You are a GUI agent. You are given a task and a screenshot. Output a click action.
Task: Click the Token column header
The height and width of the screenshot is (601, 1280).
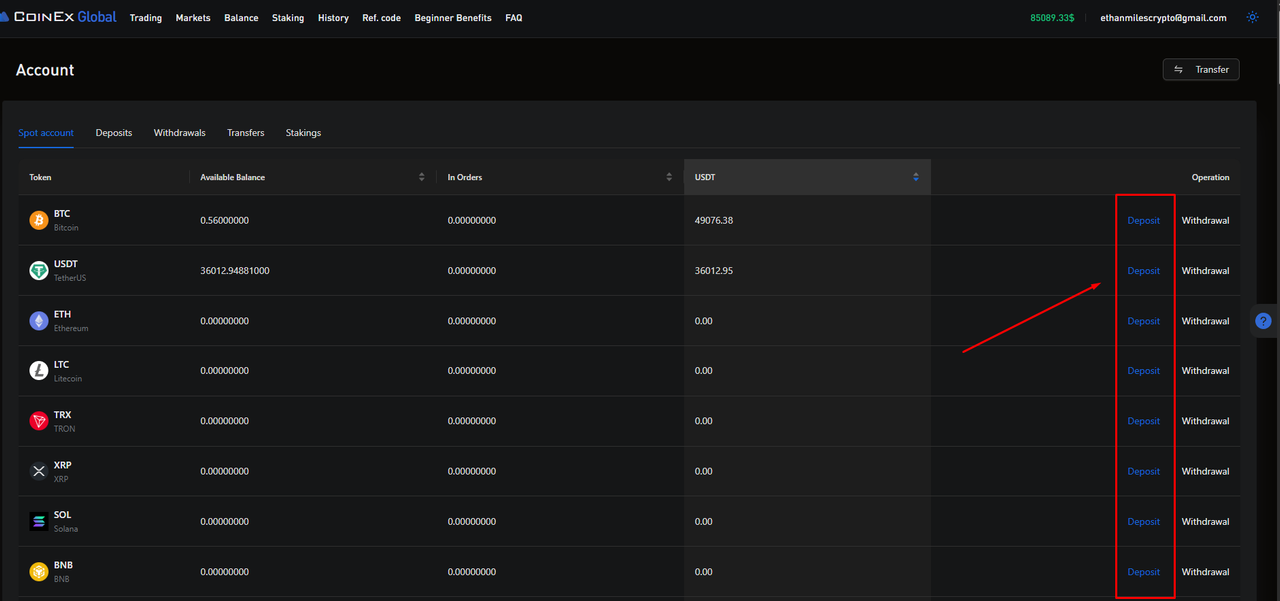[40, 177]
